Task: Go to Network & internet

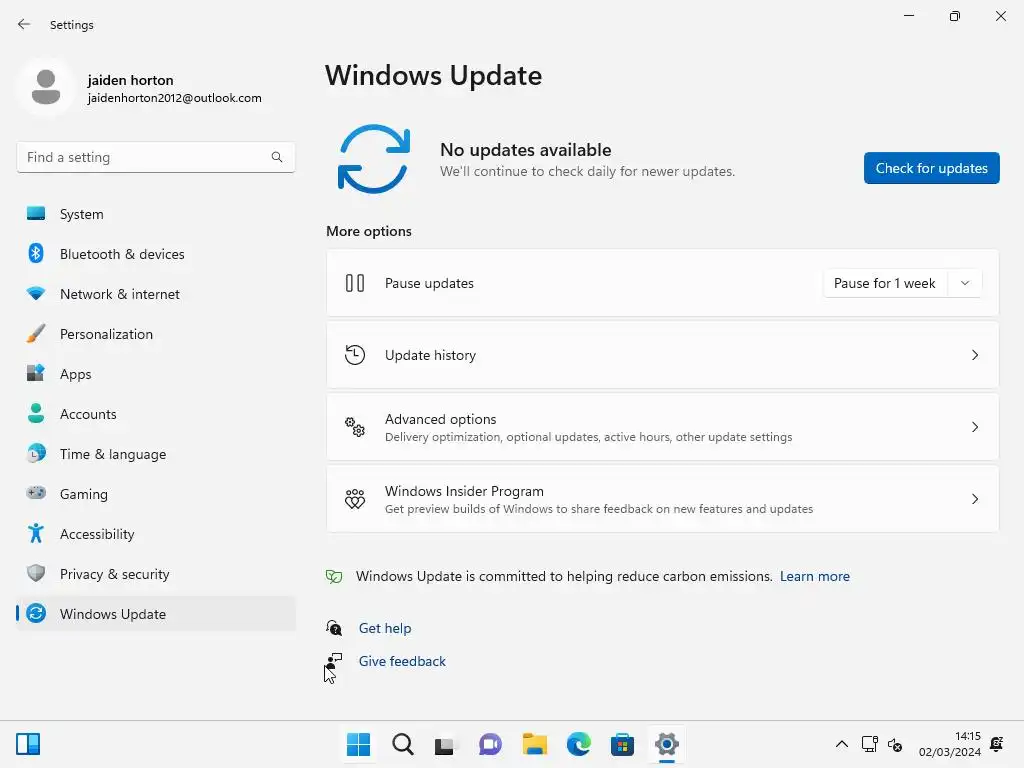Action: (155, 294)
